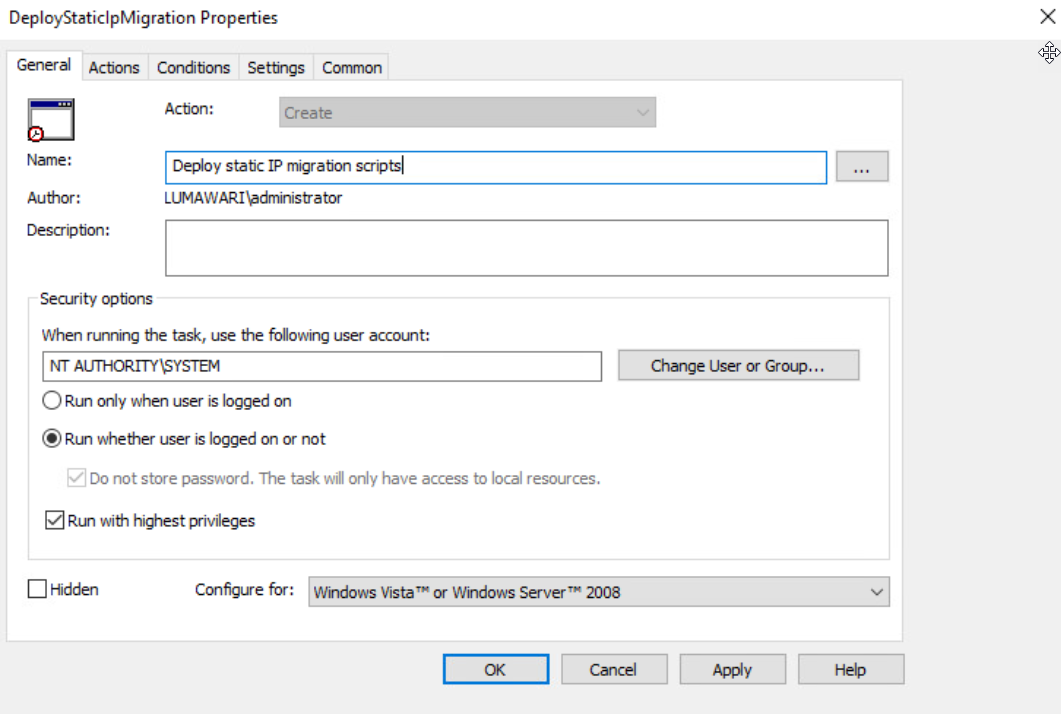
Task: Click the OK button
Action: [x=495, y=670]
